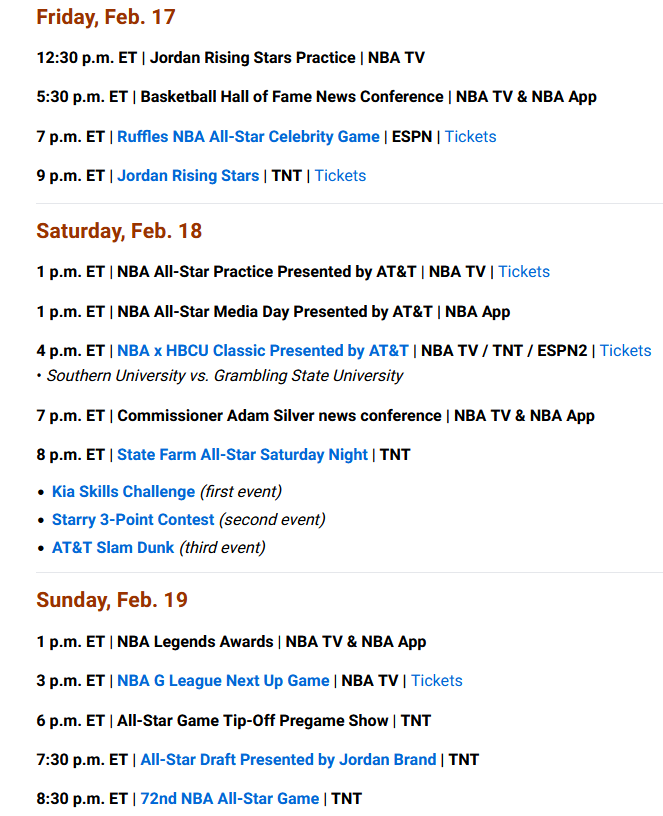Open the 72nd NBA All-Star Game link
Image resolution: width=663 pixels, height=816 pixels.
[x=229, y=799]
